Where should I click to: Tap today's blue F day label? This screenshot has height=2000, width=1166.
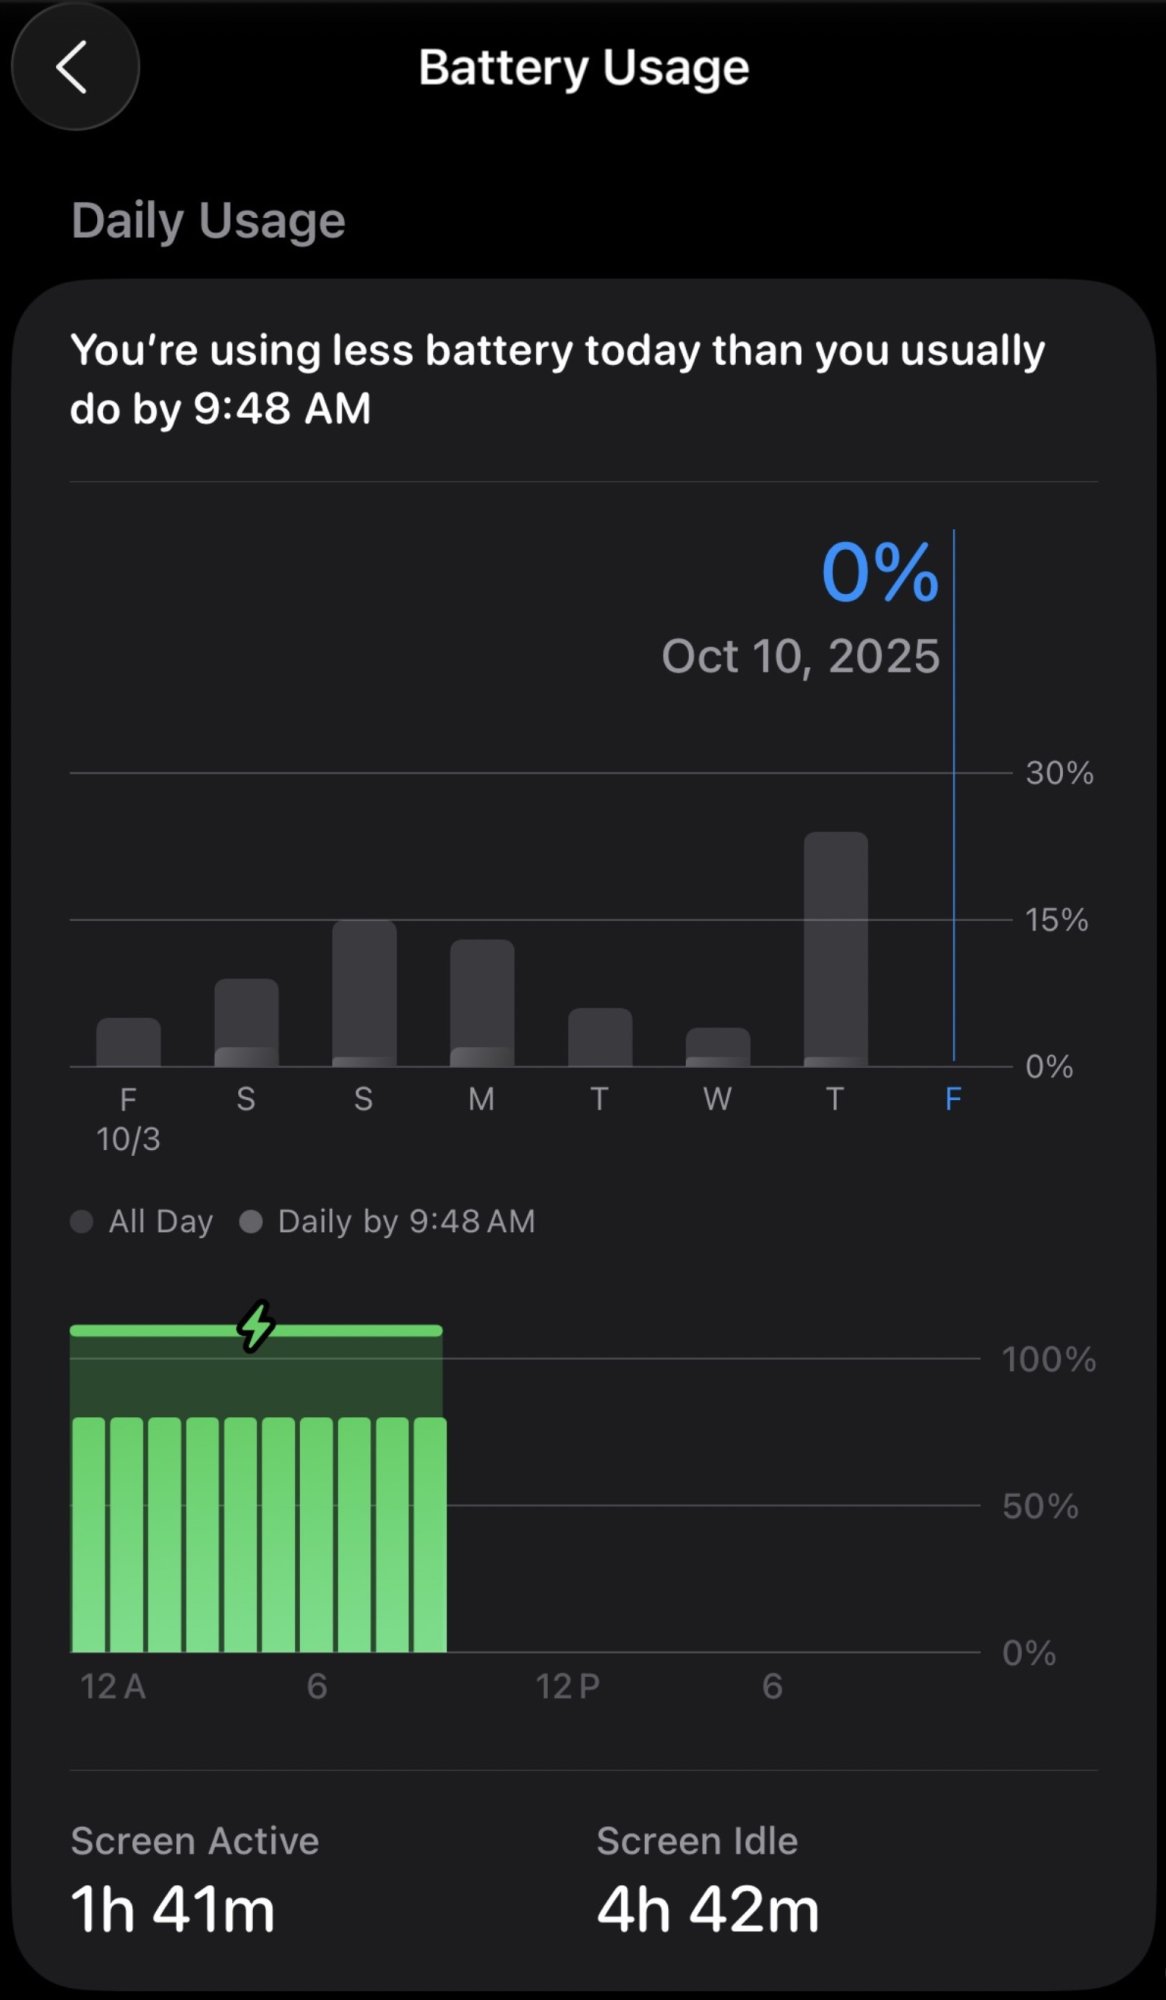953,1099
